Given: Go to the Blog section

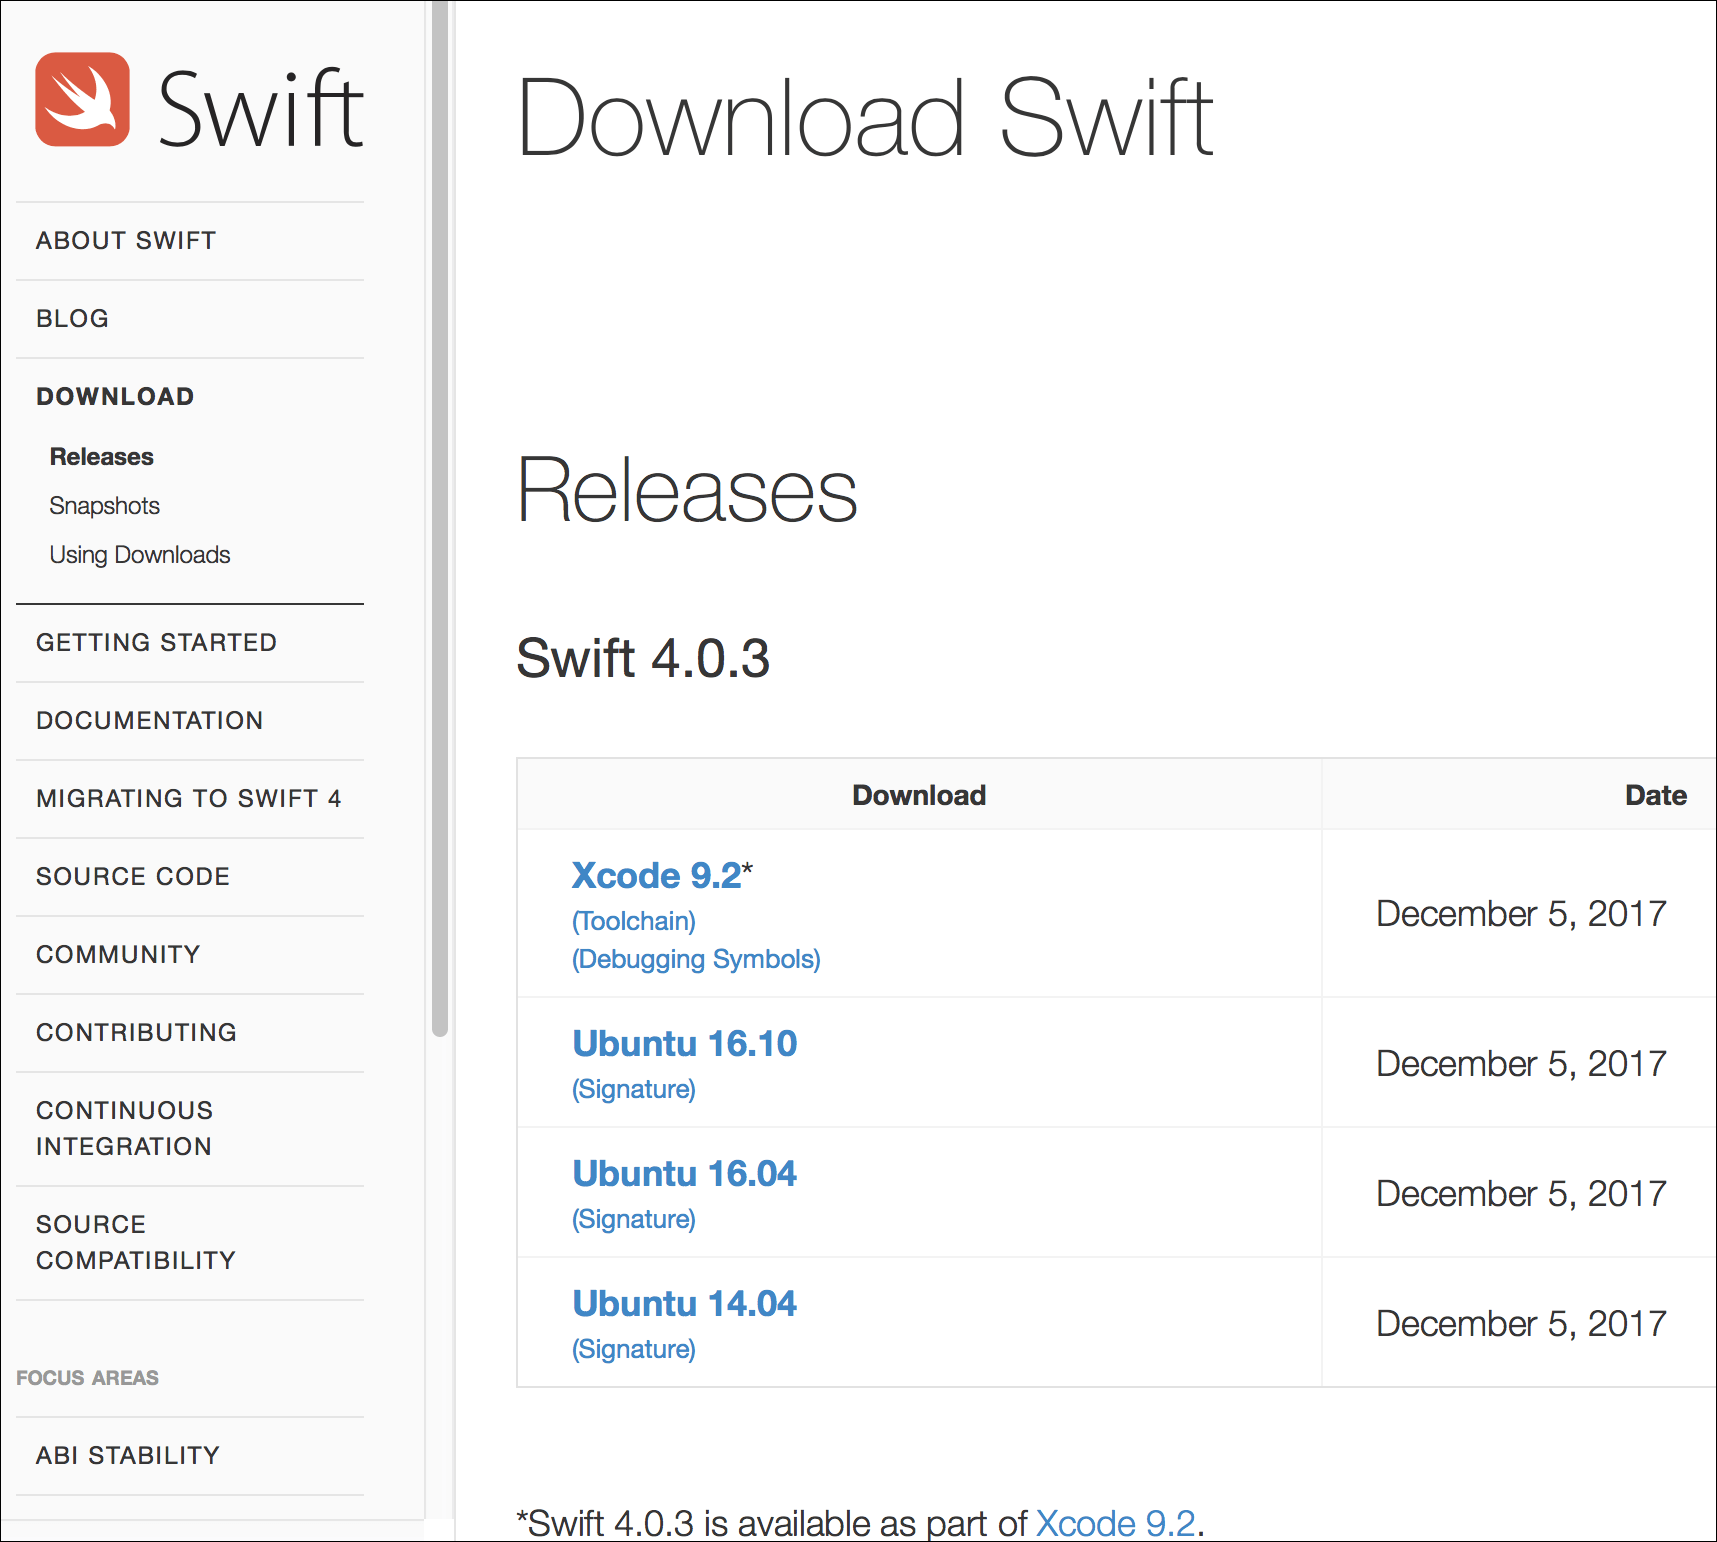Looking at the screenshot, I should [x=72, y=319].
